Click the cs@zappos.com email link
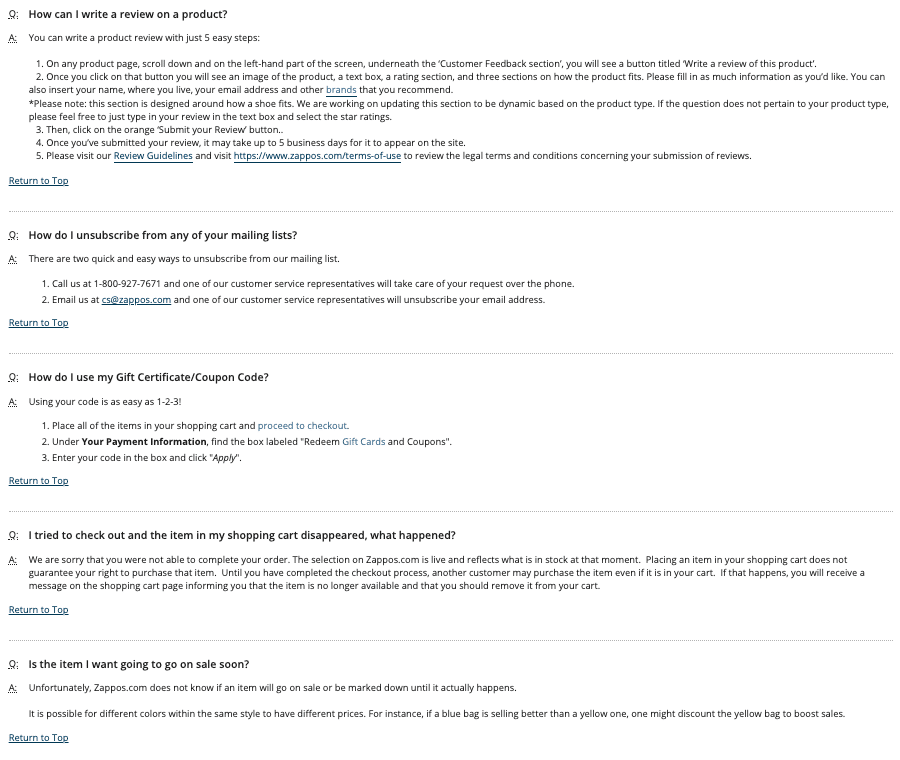The width and height of the screenshot is (900, 760). click(136, 300)
